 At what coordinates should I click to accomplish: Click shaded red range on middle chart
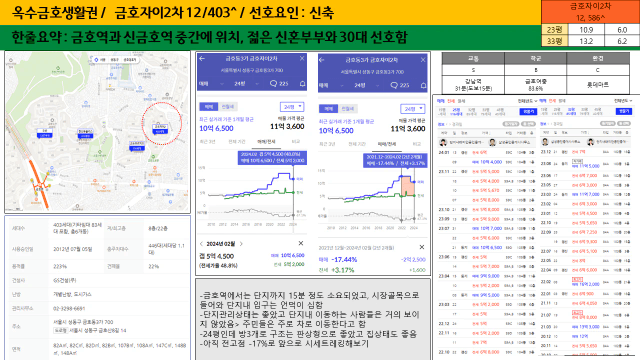coord(408,186)
